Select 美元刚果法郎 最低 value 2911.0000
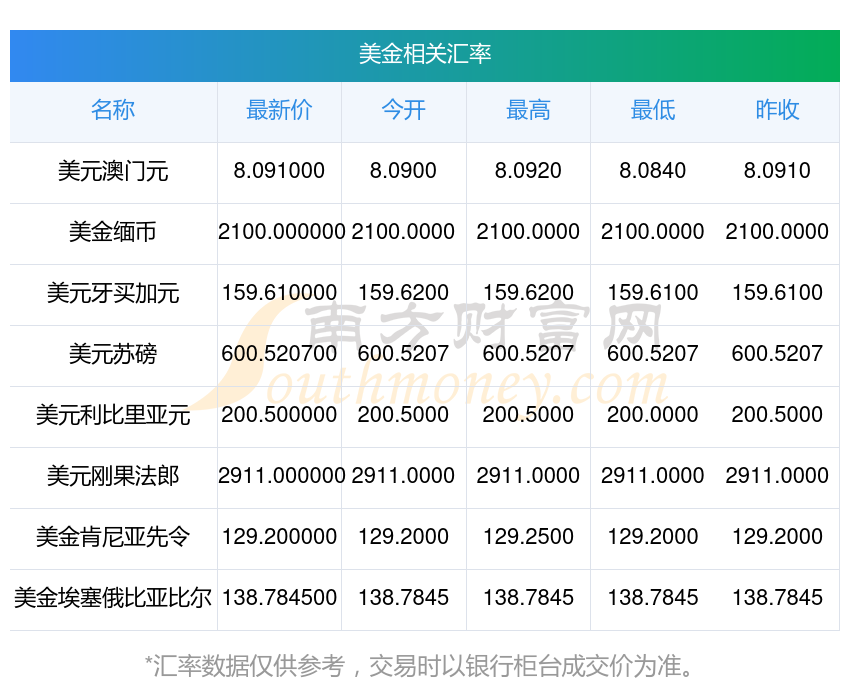The width and height of the screenshot is (850, 698). click(653, 476)
